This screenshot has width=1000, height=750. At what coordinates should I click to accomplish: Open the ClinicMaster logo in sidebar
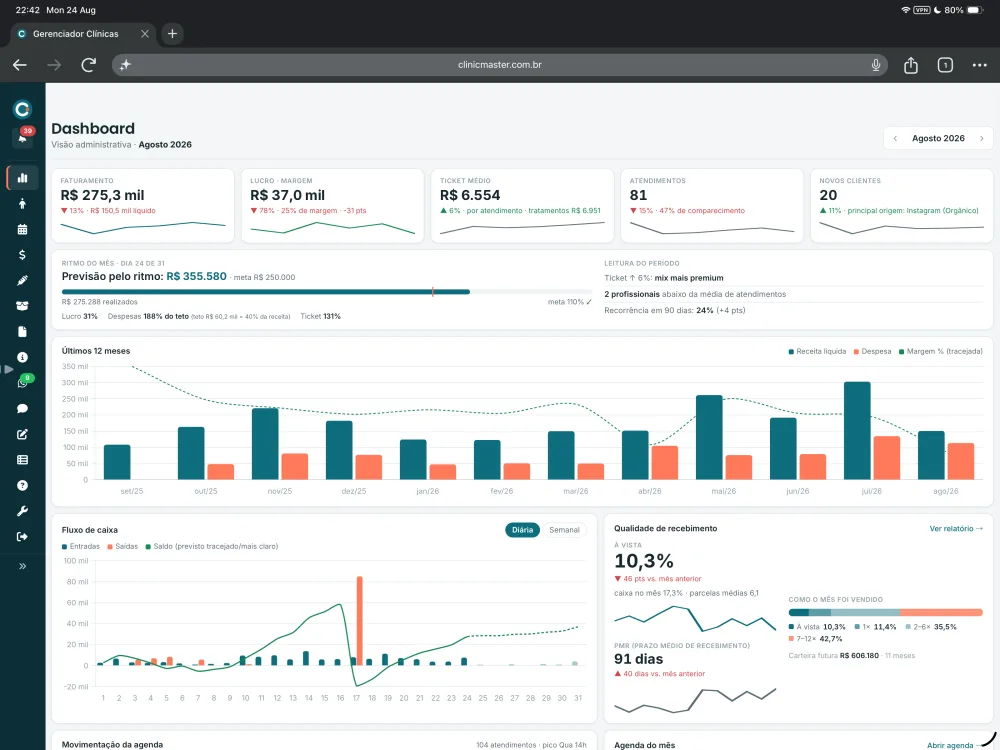(x=22, y=110)
